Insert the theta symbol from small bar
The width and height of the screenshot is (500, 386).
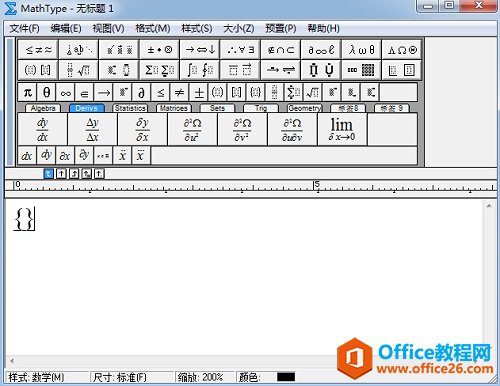(46, 92)
